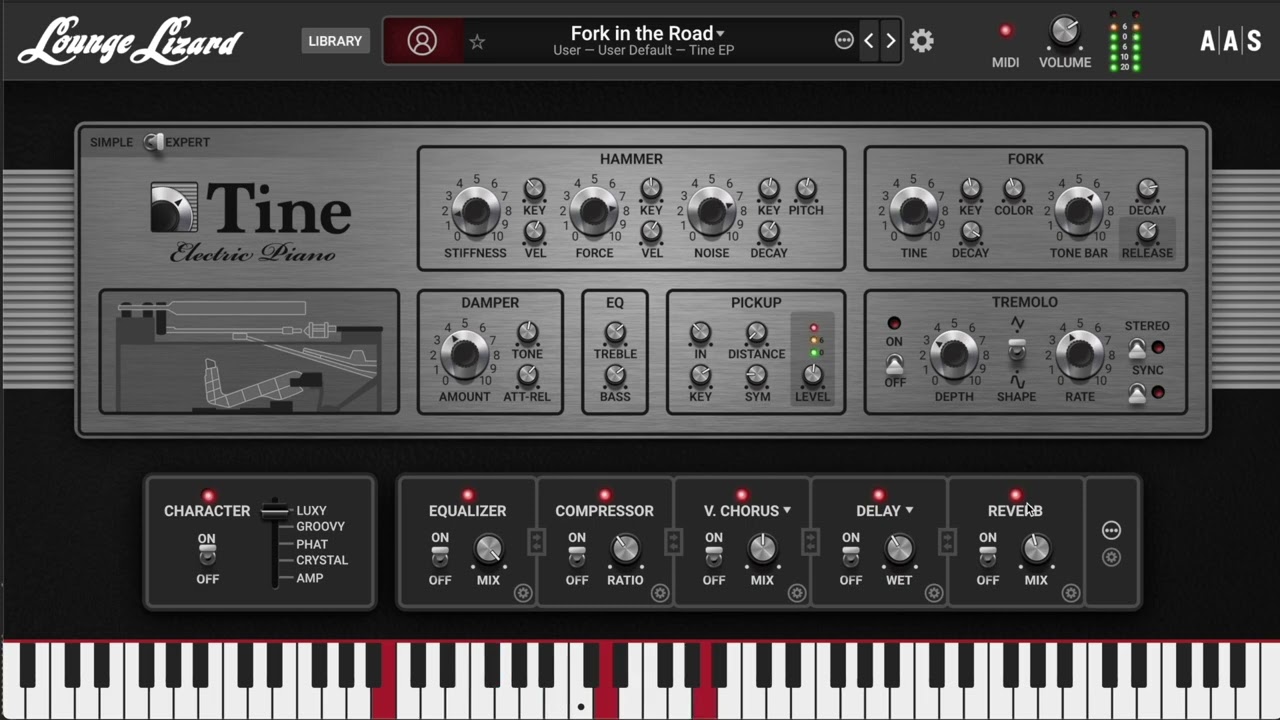Click the Delay Wet knob
The height and width of the screenshot is (720, 1280).
point(899,548)
